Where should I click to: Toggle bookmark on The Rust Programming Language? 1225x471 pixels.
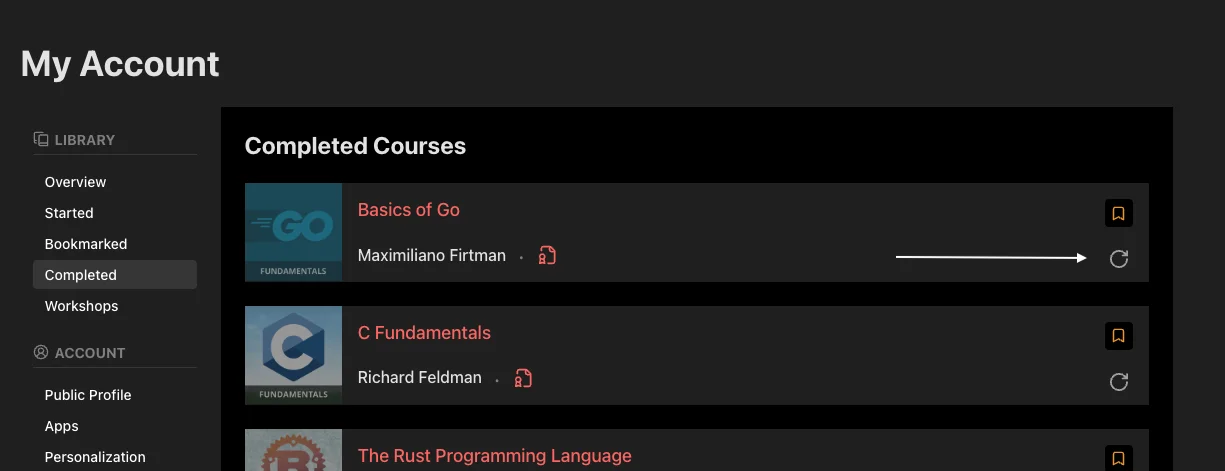pos(1118,459)
